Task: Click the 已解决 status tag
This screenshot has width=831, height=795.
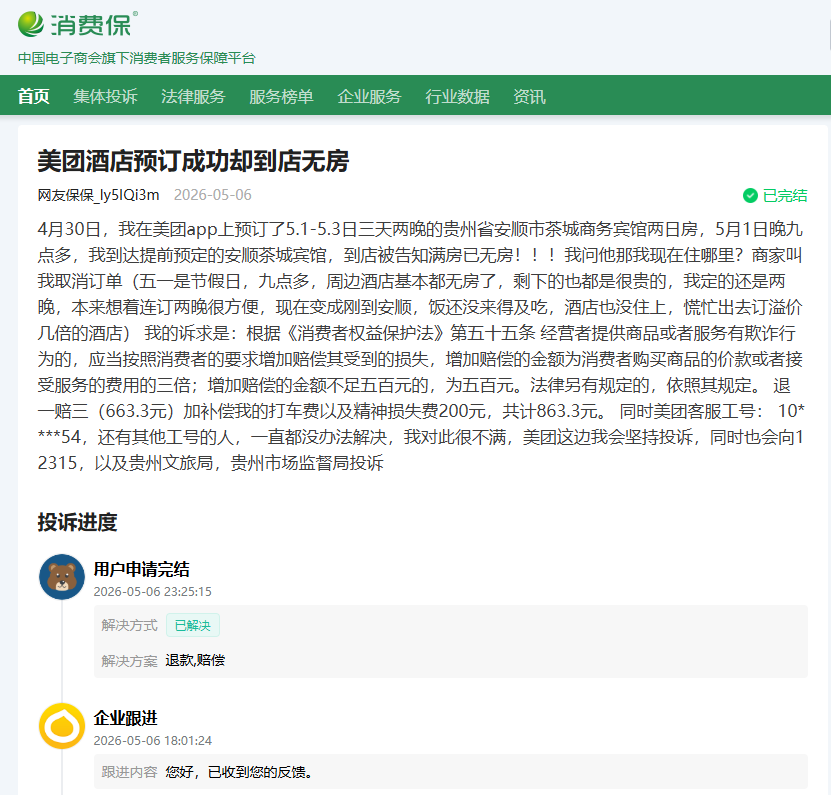Action: pos(193,625)
